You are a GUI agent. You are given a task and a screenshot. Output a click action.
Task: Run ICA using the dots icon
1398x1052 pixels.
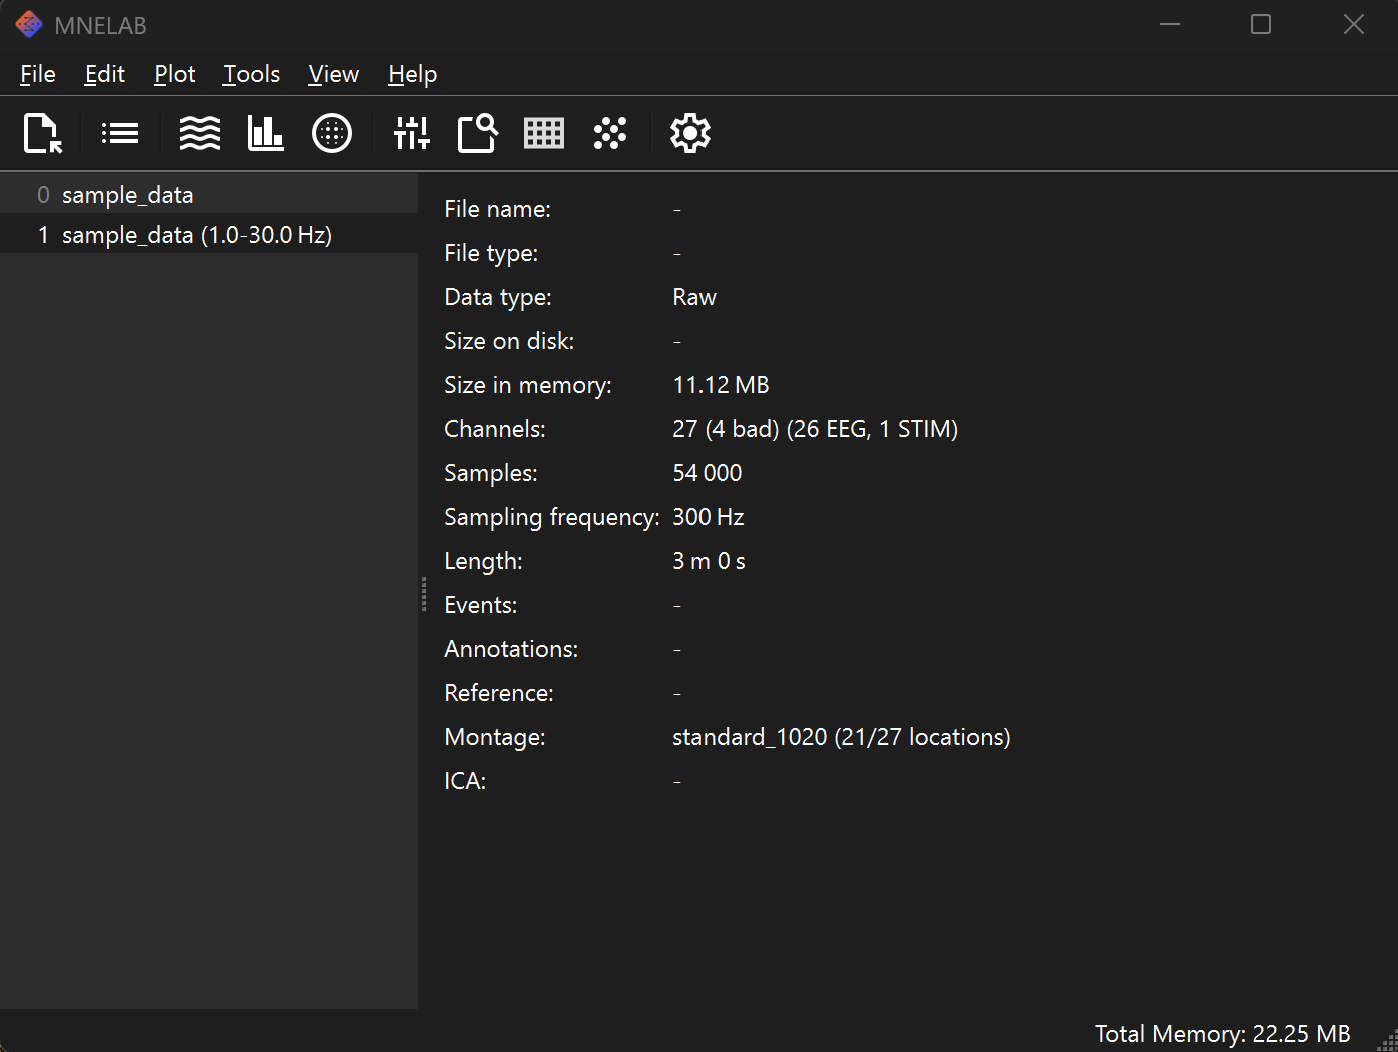[610, 133]
